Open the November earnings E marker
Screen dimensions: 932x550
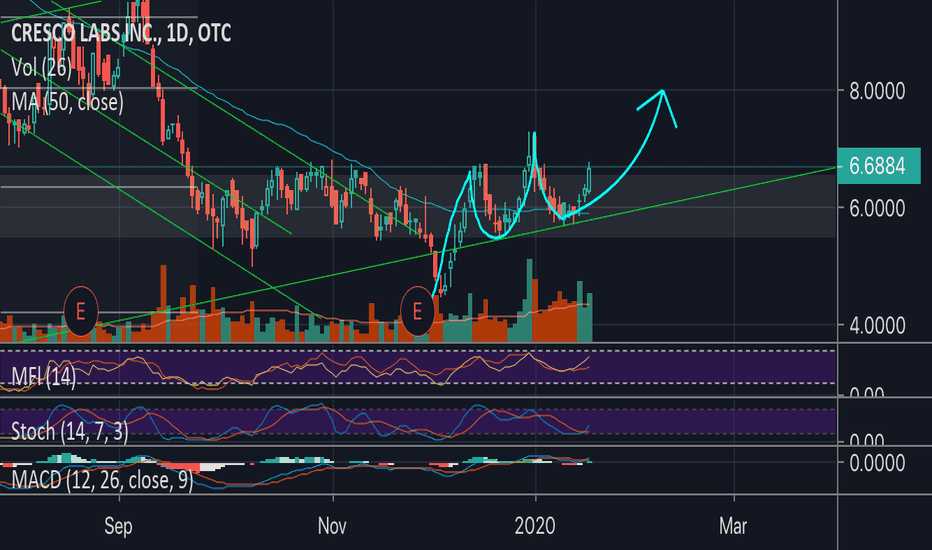tap(417, 311)
